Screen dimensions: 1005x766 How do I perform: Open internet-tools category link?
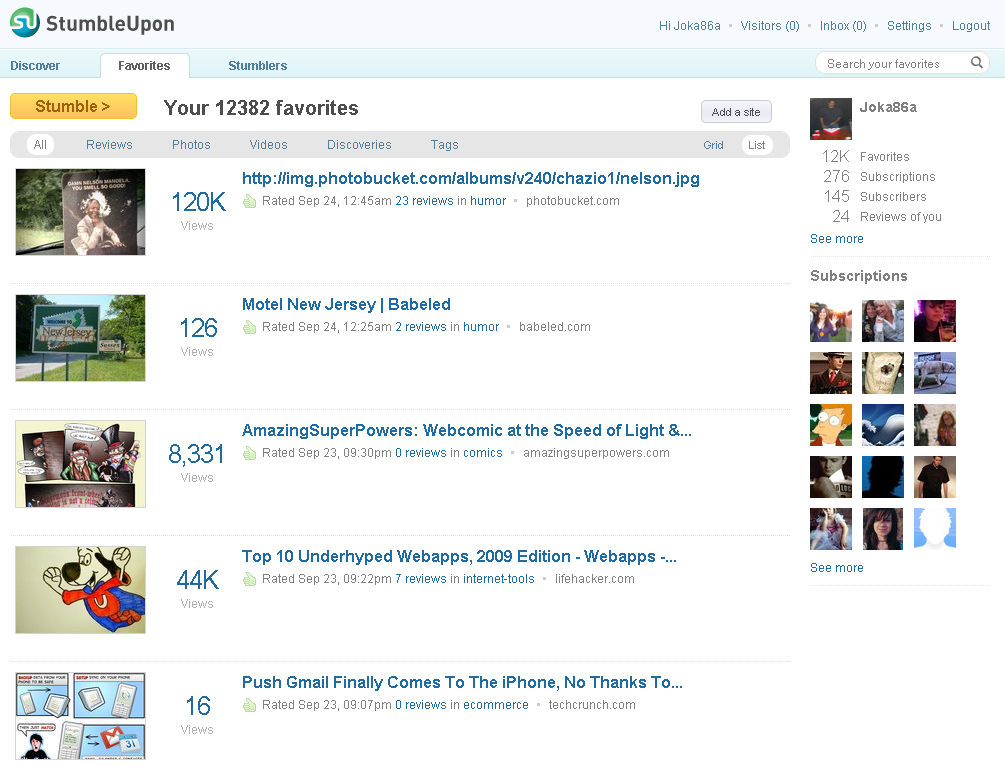pos(499,579)
